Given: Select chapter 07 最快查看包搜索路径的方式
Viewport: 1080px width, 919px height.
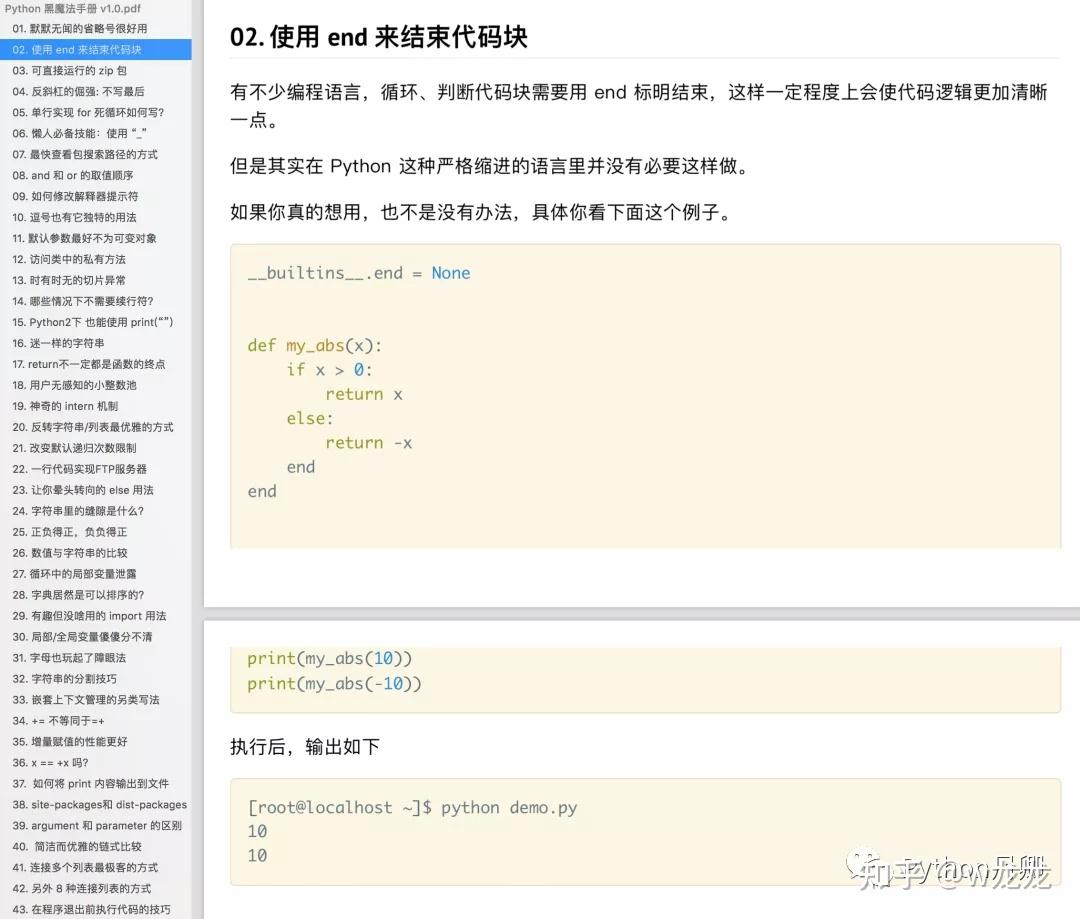Looking at the screenshot, I should pyautogui.click(x=90, y=154).
